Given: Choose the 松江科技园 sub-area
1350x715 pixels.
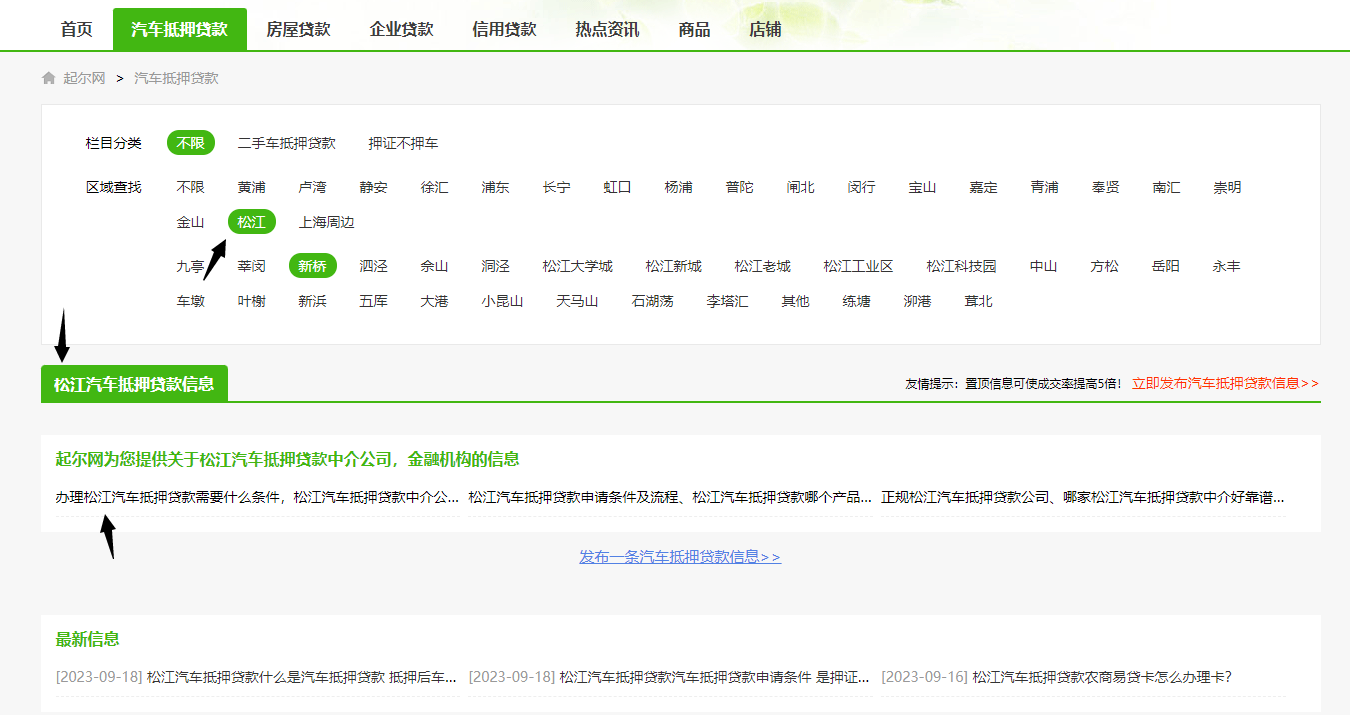Looking at the screenshot, I should [x=962, y=266].
